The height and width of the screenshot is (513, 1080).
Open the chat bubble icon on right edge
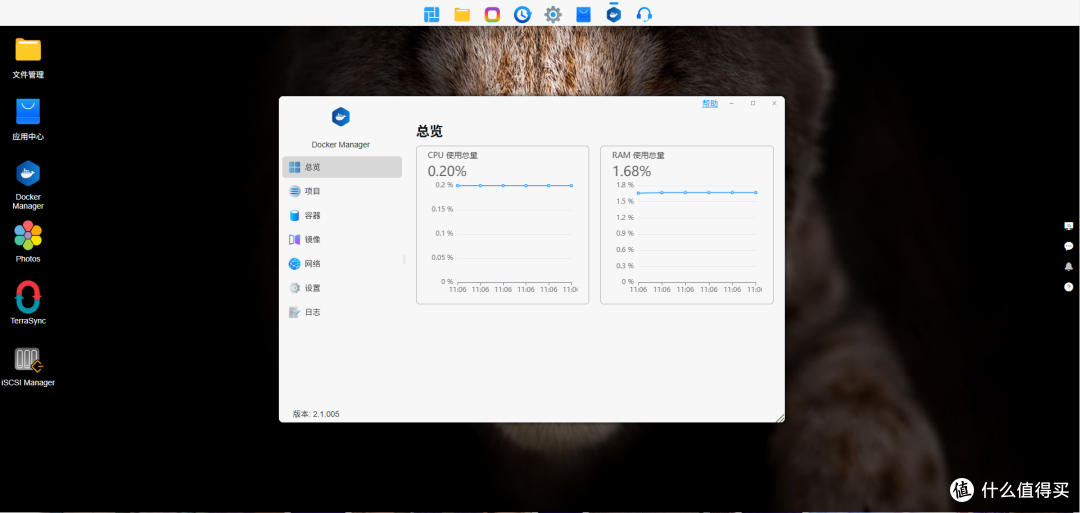click(x=1068, y=246)
